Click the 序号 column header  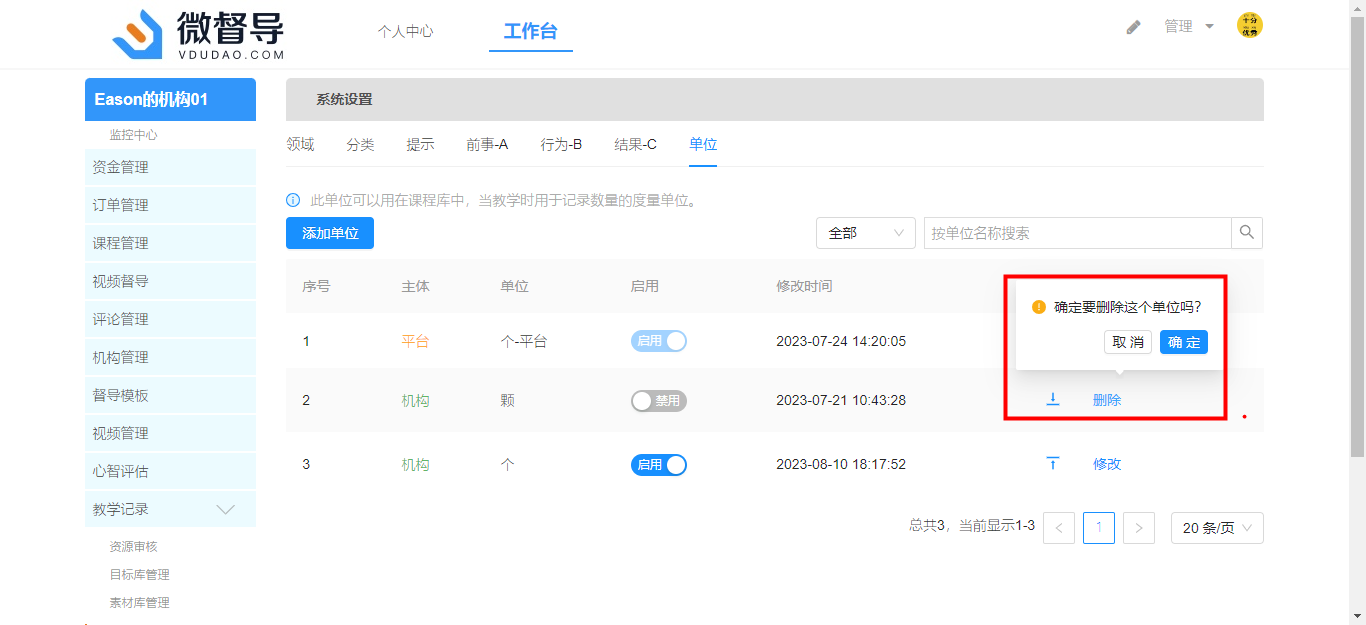coord(316,286)
